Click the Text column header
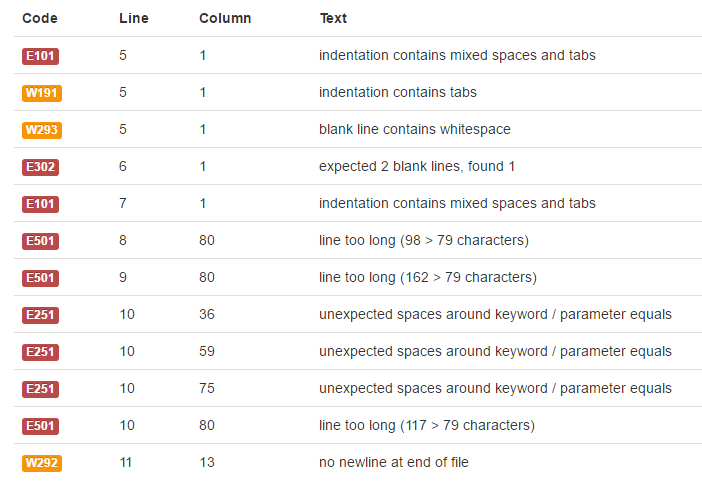702x500 pixels. (333, 18)
